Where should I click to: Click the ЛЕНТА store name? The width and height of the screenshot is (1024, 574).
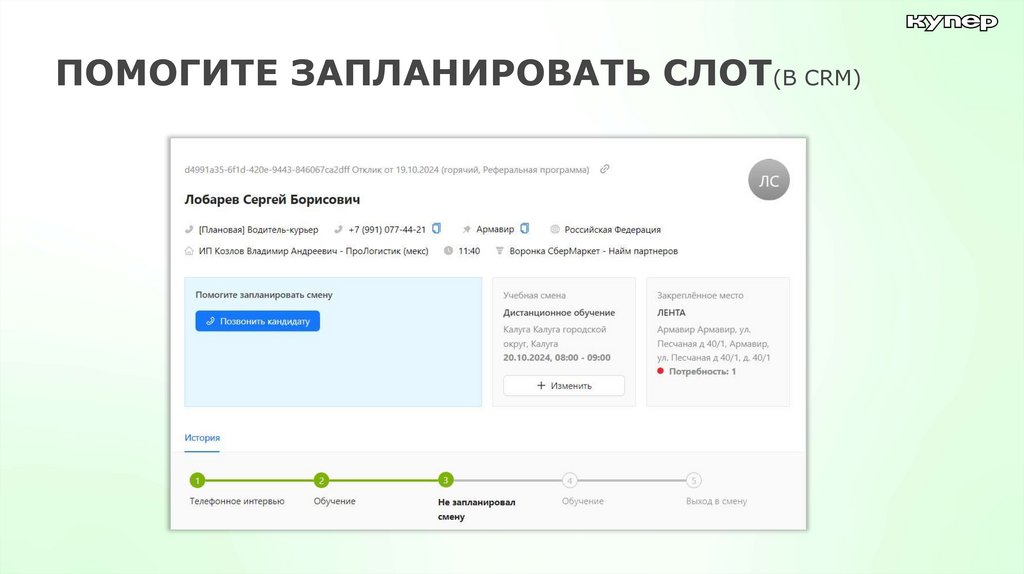[x=671, y=312]
